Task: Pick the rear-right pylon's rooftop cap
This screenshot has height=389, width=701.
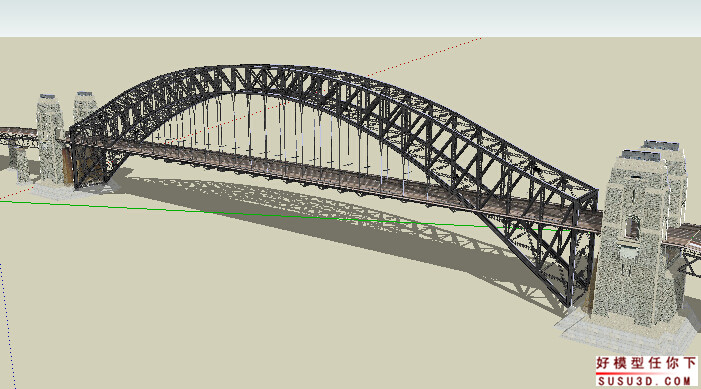Action: [663, 146]
